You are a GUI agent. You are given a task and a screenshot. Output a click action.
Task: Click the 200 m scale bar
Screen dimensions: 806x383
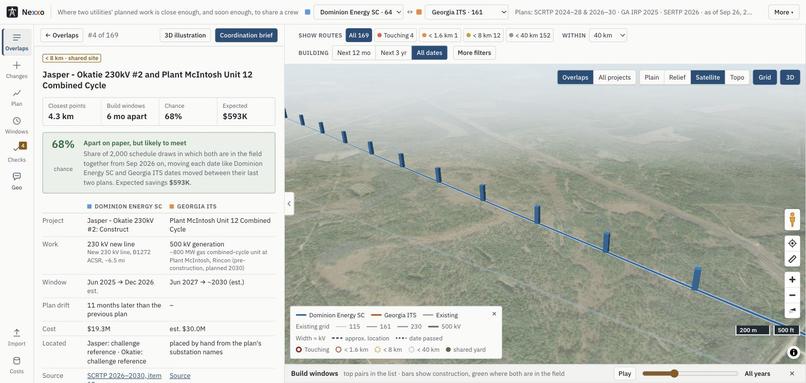pos(752,330)
